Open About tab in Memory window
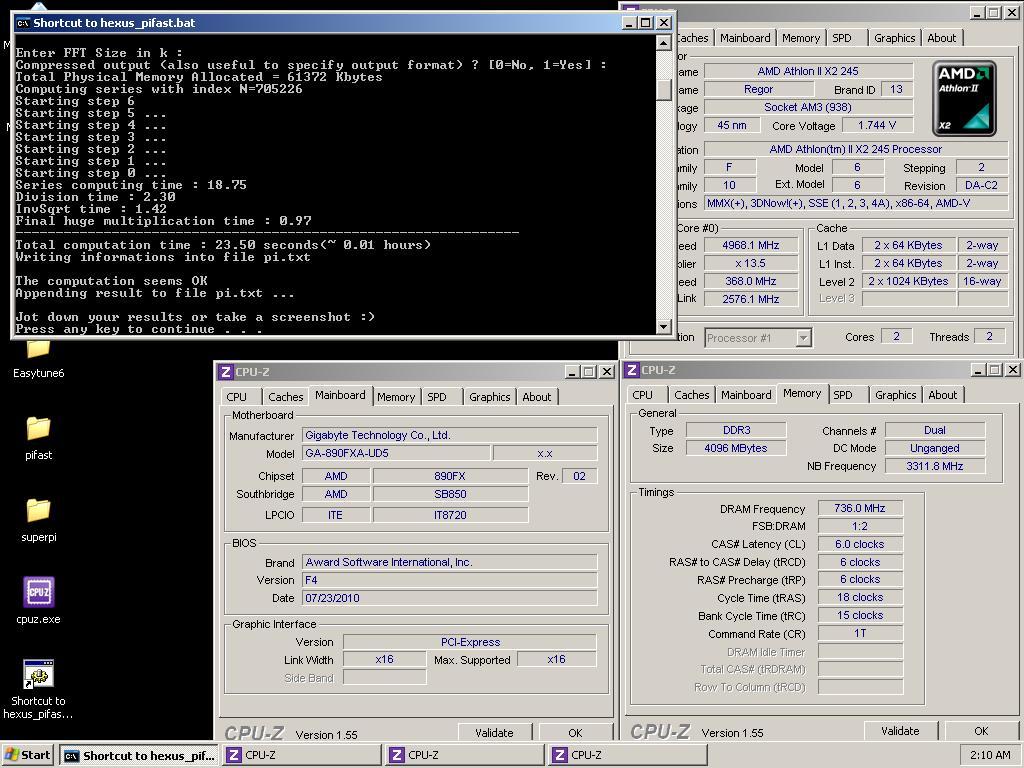Viewport: 1024px width, 768px height. click(942, 394)
